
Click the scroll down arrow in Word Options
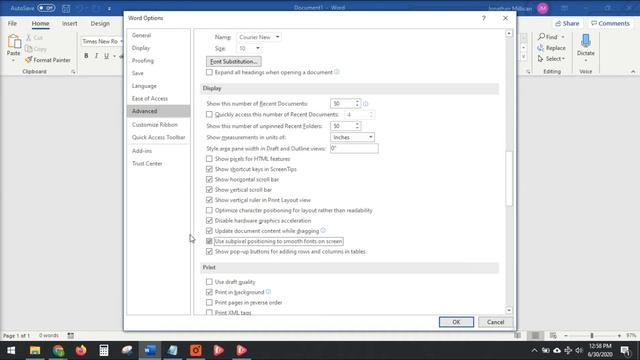(509, 311)
